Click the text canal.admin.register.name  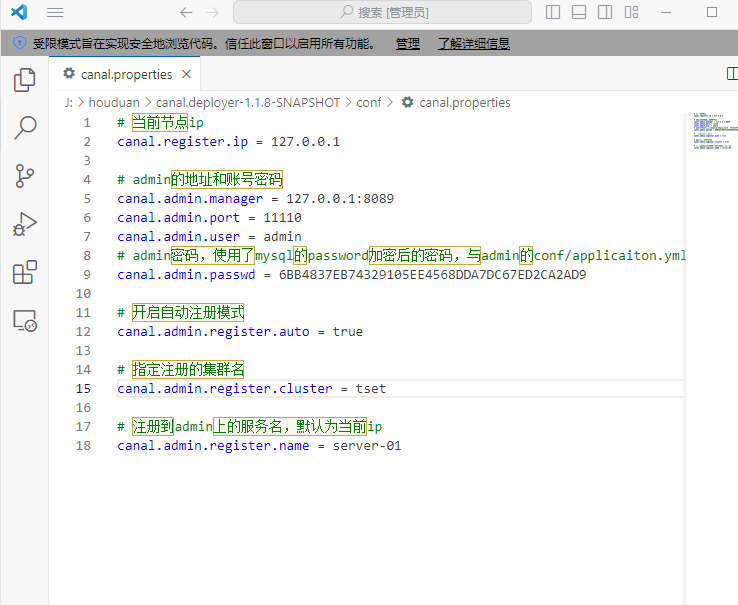click(213, 445)
